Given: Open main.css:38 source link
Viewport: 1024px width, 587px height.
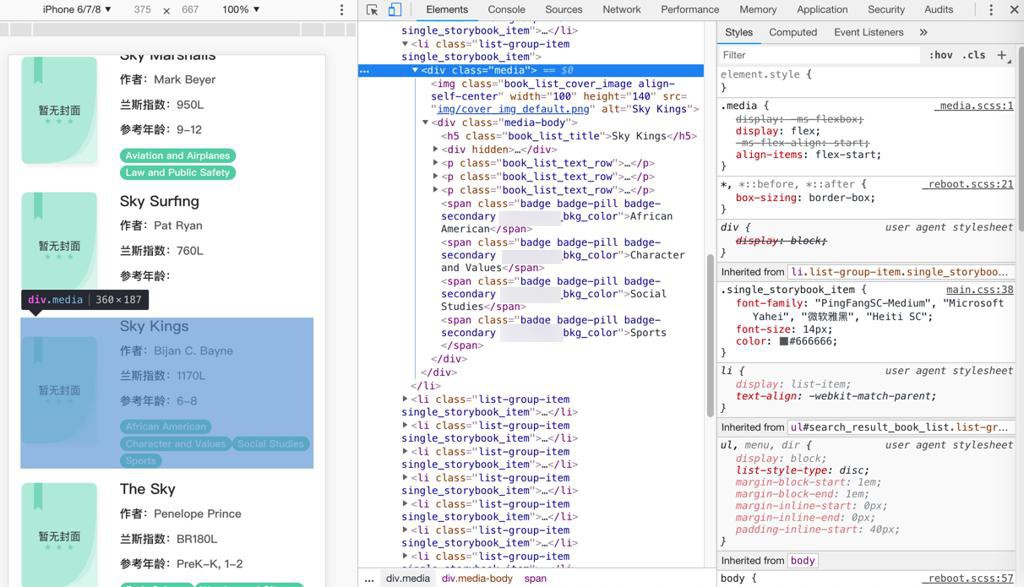Looking at the screenshot, I should (980, 290).
